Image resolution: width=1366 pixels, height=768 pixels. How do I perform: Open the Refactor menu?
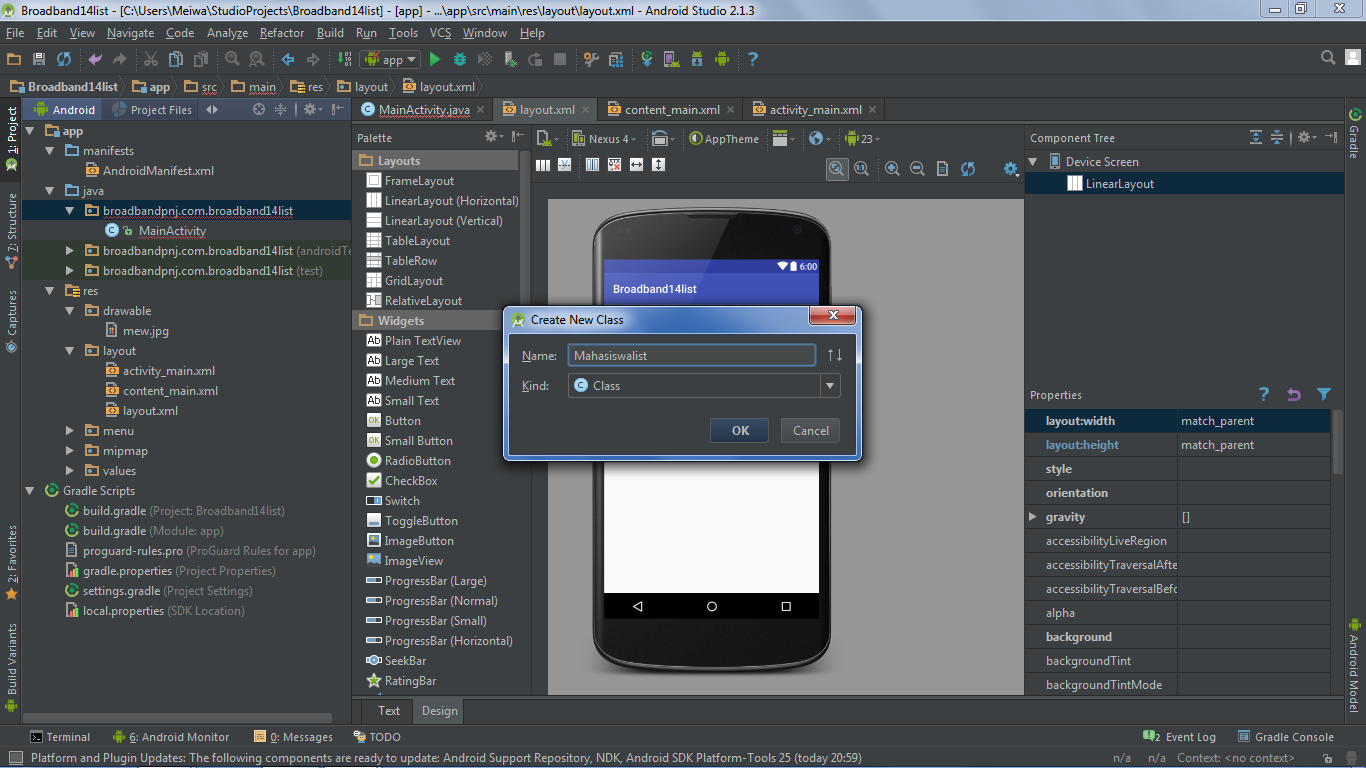click(282, 33)
